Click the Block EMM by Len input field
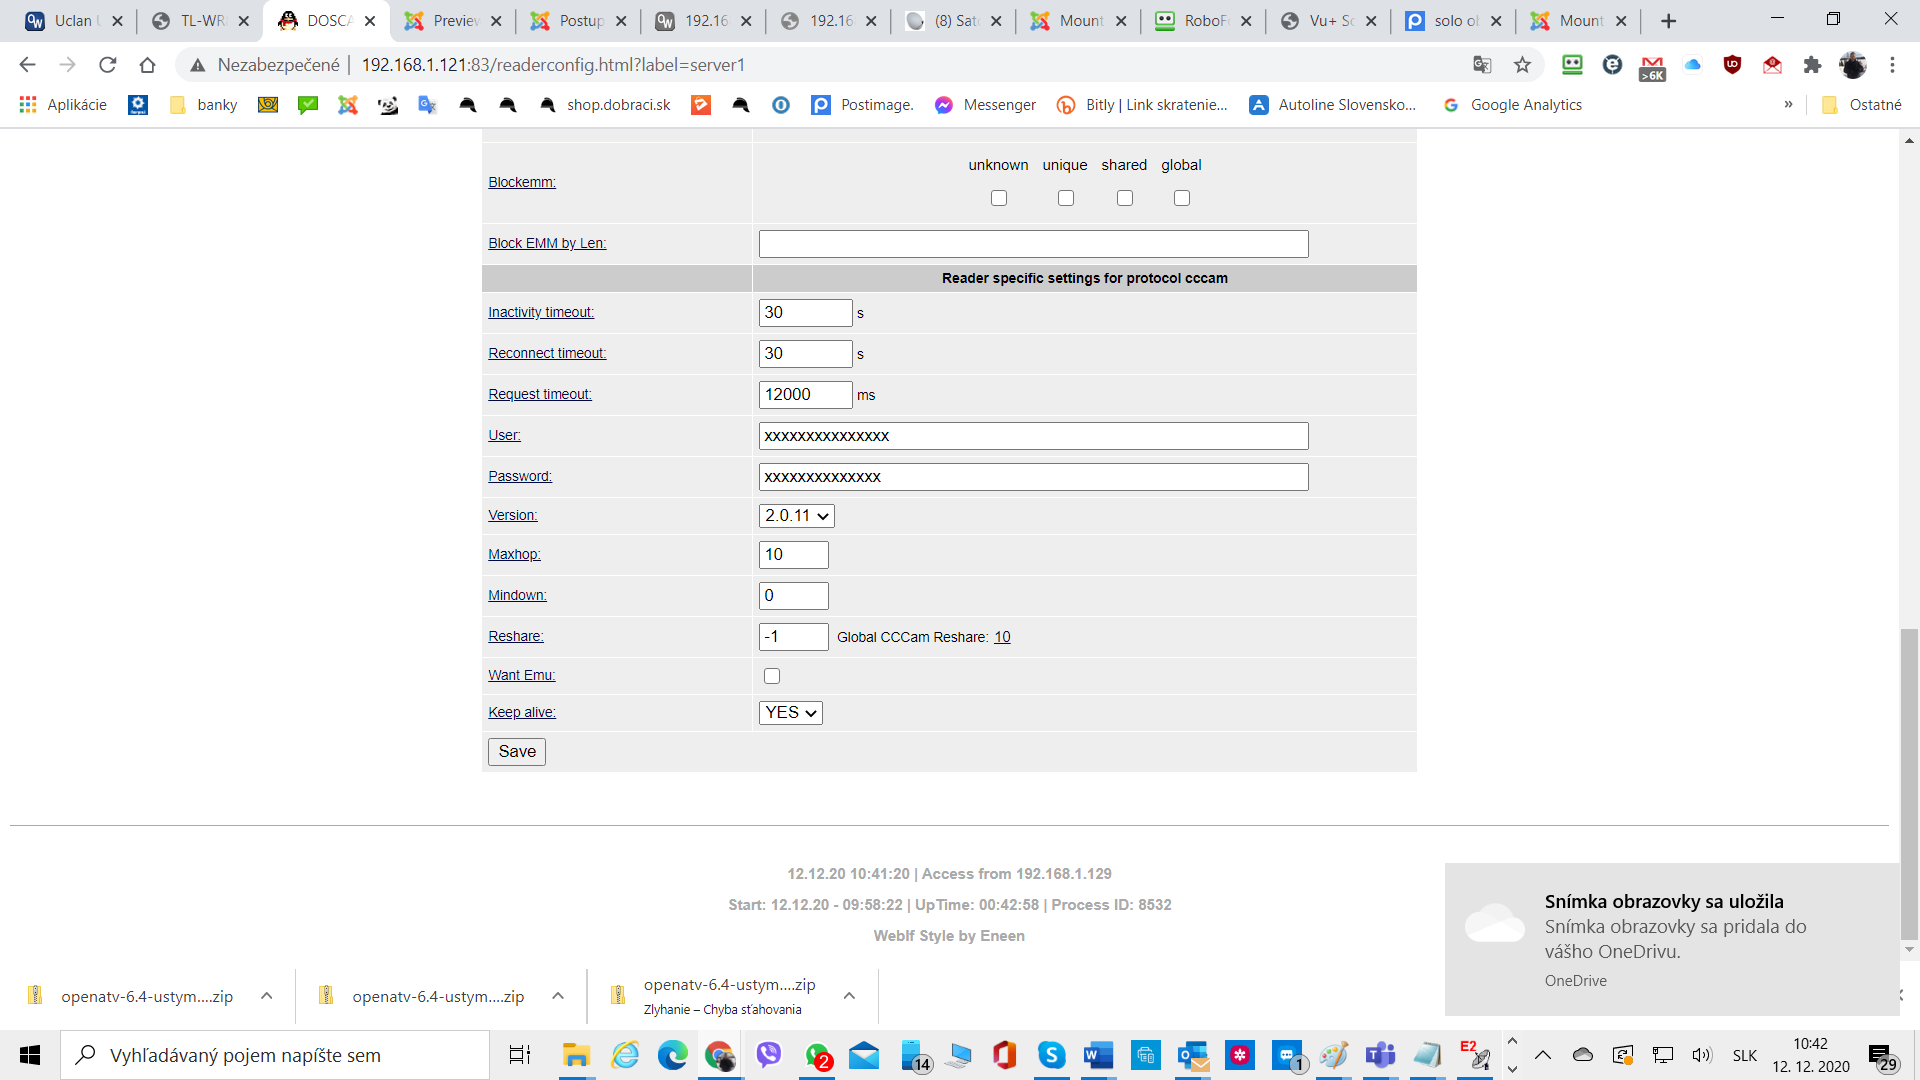This screenshot has height=1080, width=1920. click(x=1033, y=244)
